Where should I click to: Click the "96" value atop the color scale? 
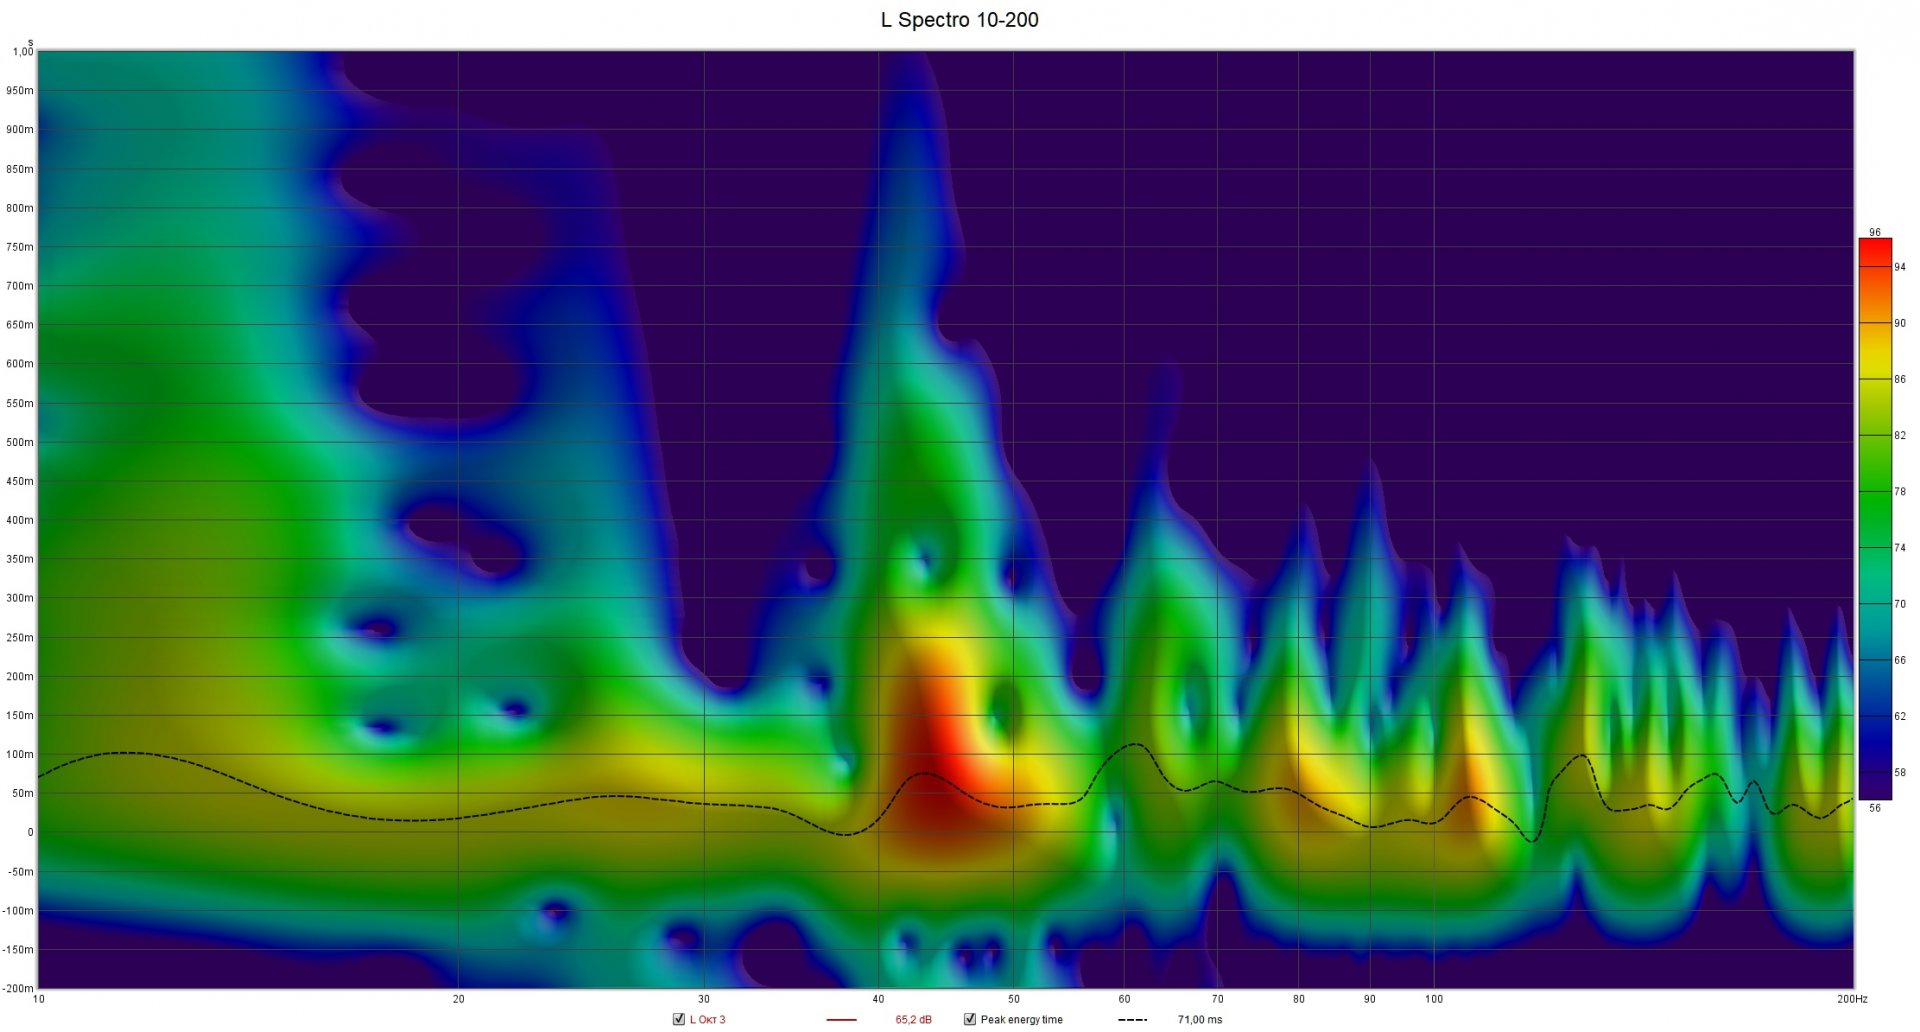(x=1875, y=232)
